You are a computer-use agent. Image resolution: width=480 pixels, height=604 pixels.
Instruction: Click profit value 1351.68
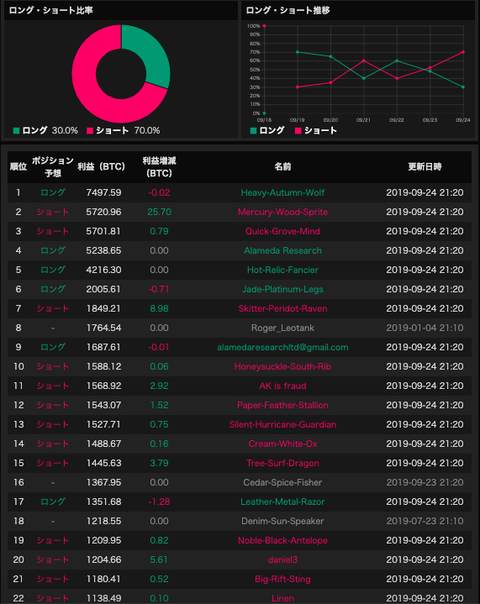(104, 502)
